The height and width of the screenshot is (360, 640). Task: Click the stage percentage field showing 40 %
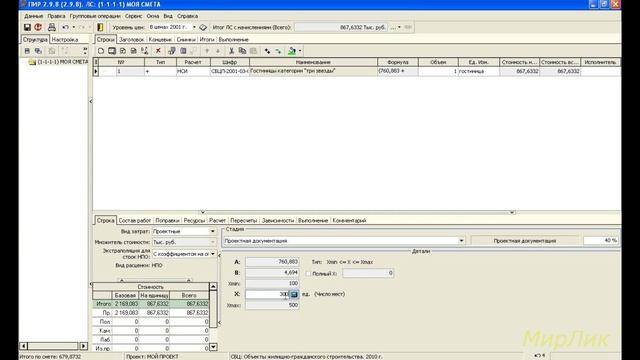point(601,241)
